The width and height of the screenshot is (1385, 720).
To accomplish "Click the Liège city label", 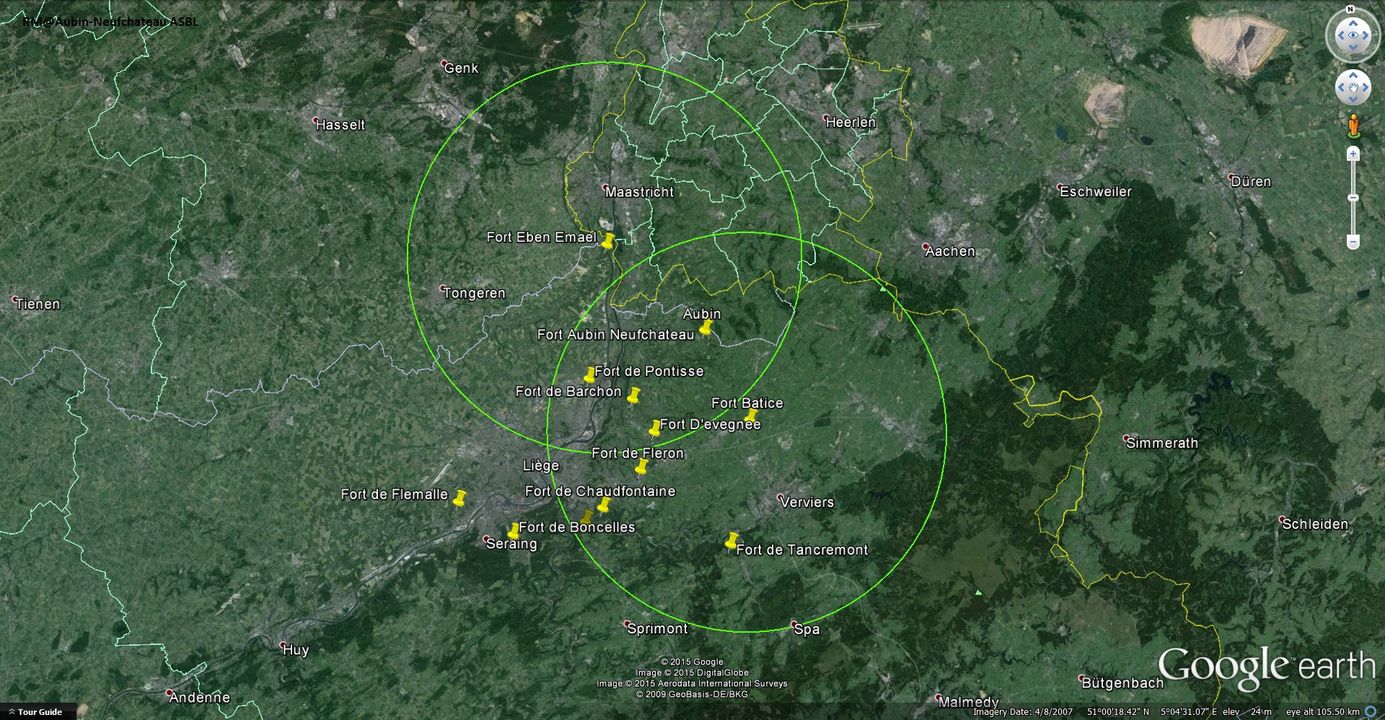I will 541,465.
